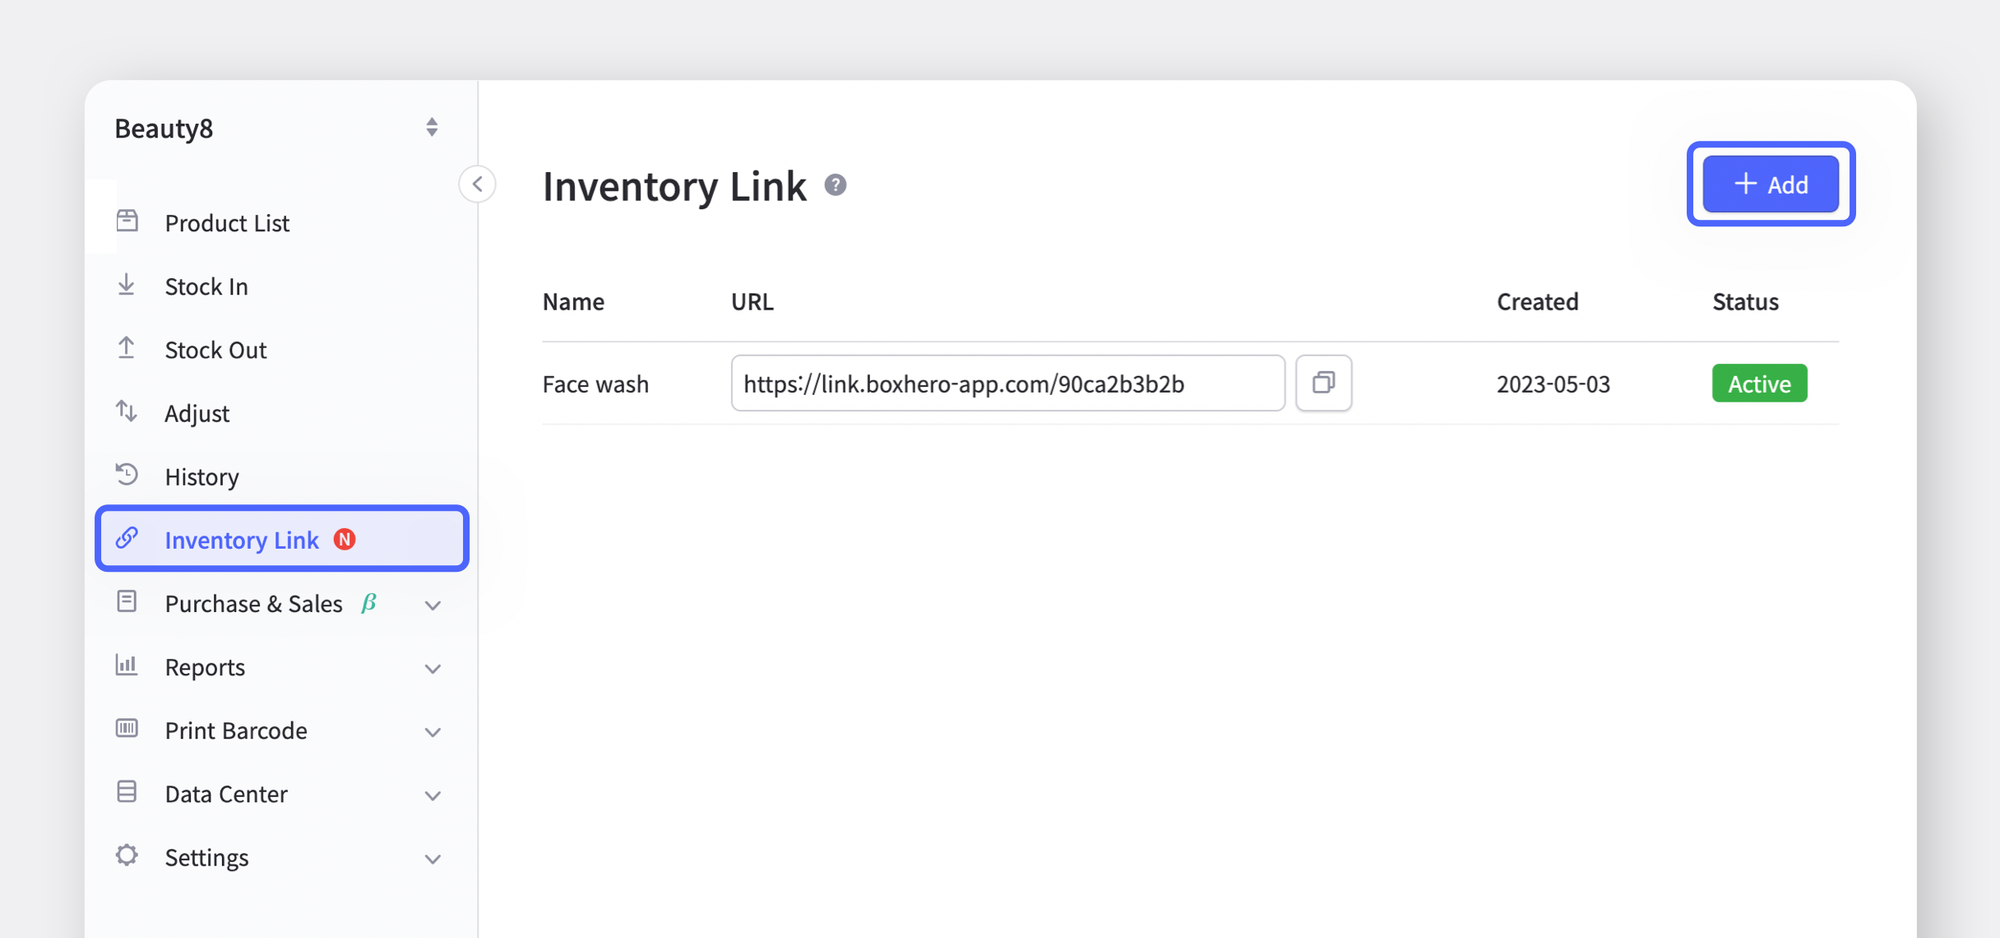This screenshot has width=2000, height=938.
Task: Click the Settings gear icon
Action: tap(127, 857)
